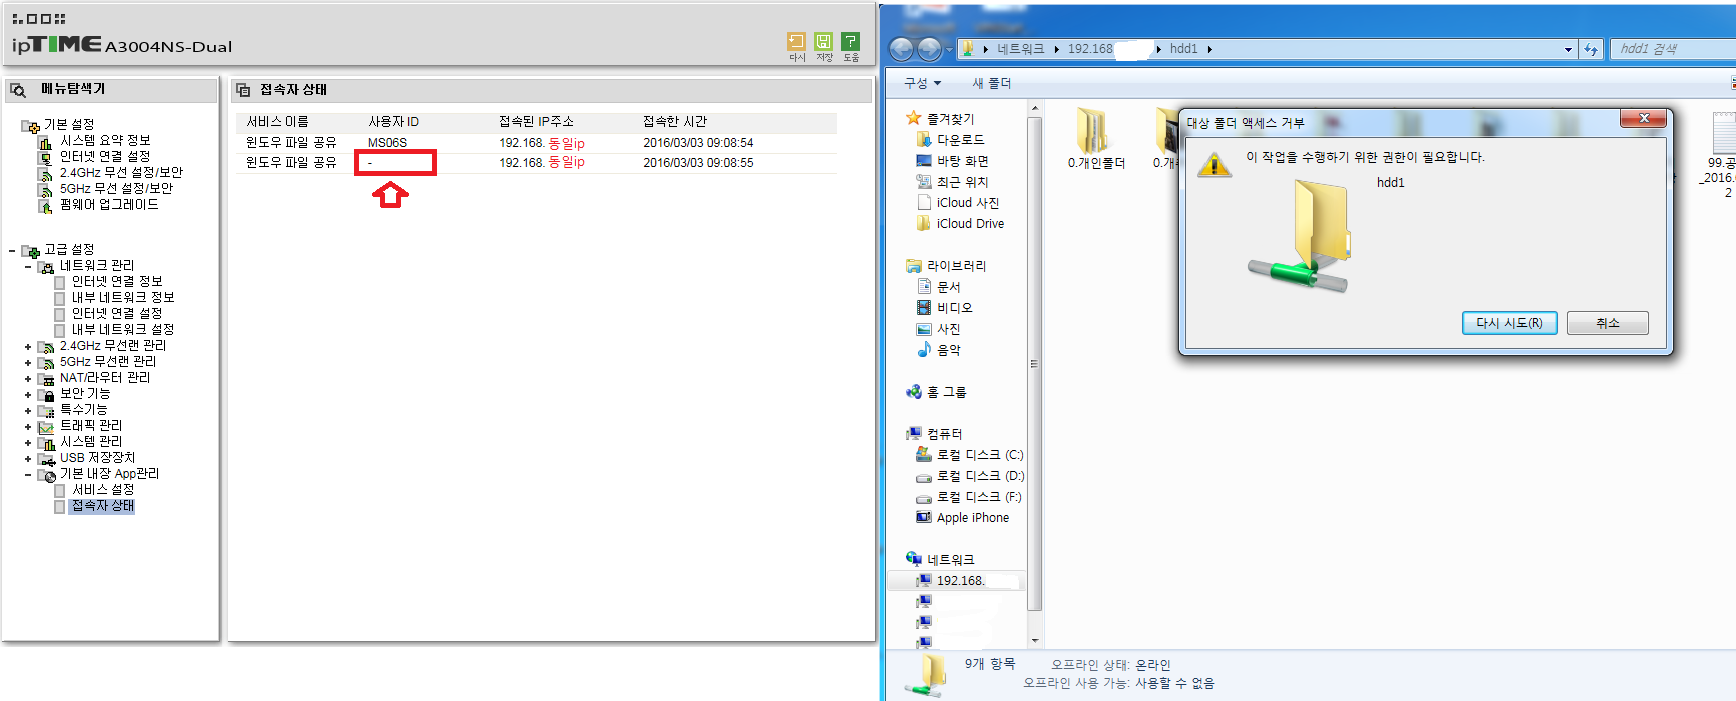Open the 구성 dropdown menu
Image resolution: width=1736 pixels, height=701 pixels.
tap(922, 83)
